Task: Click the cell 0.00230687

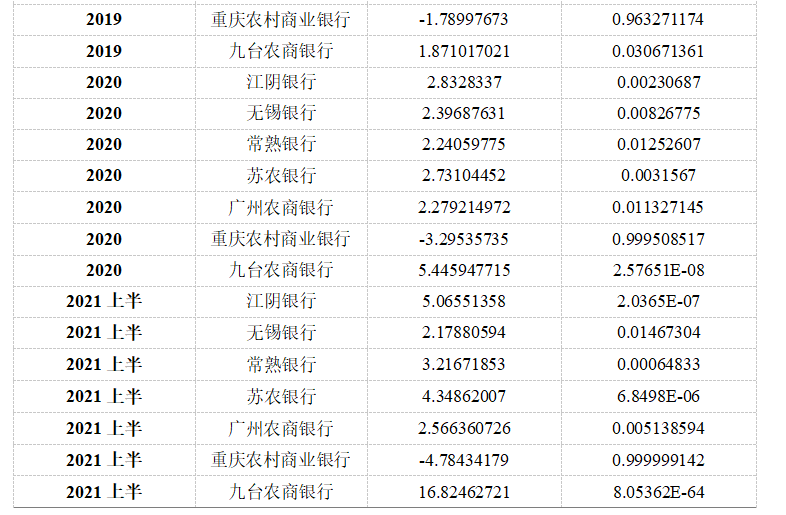Action: click(x=658, y=82)
